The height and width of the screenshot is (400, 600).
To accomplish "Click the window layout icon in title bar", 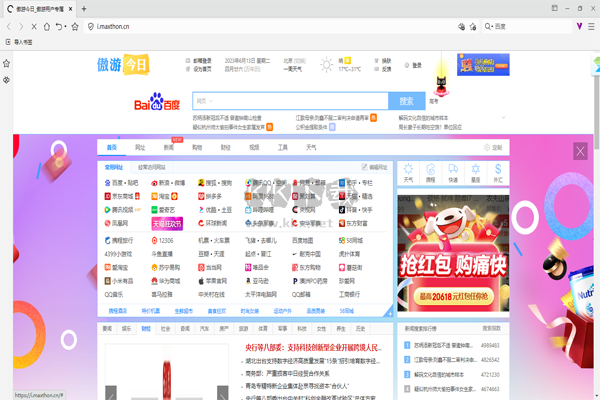I will pyautogui.click(x=554, y=8).
